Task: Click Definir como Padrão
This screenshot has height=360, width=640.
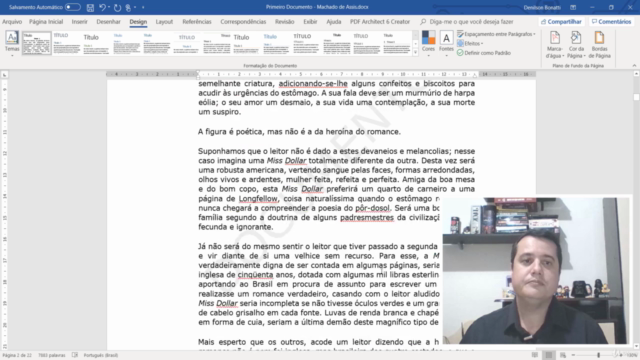Action: pyautogui.click(x=484, y=53)
